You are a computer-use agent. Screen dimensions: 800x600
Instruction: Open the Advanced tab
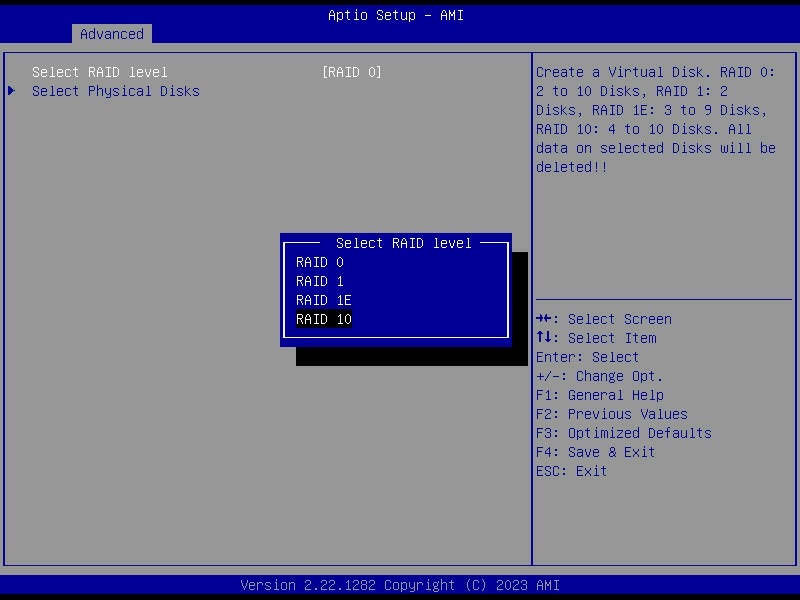(x=112, y=34)
